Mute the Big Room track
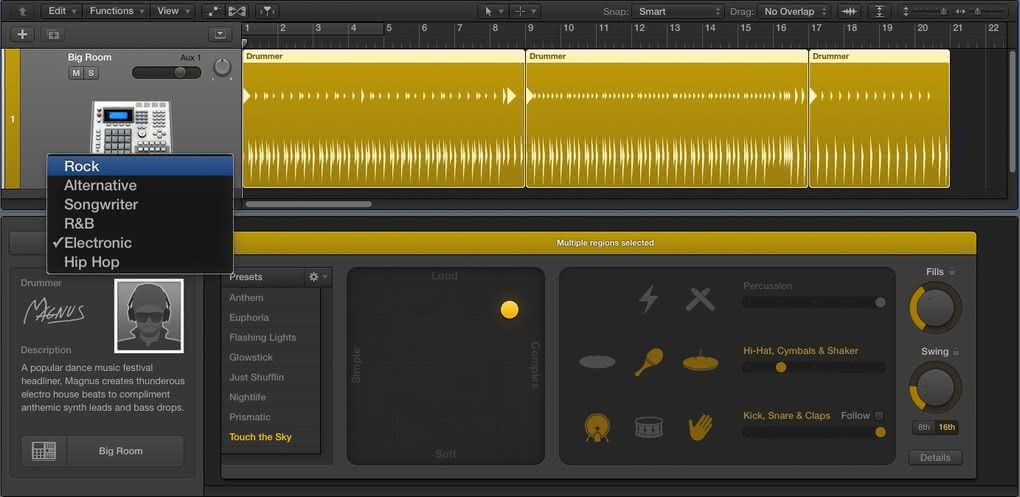 tap(76, 73)
